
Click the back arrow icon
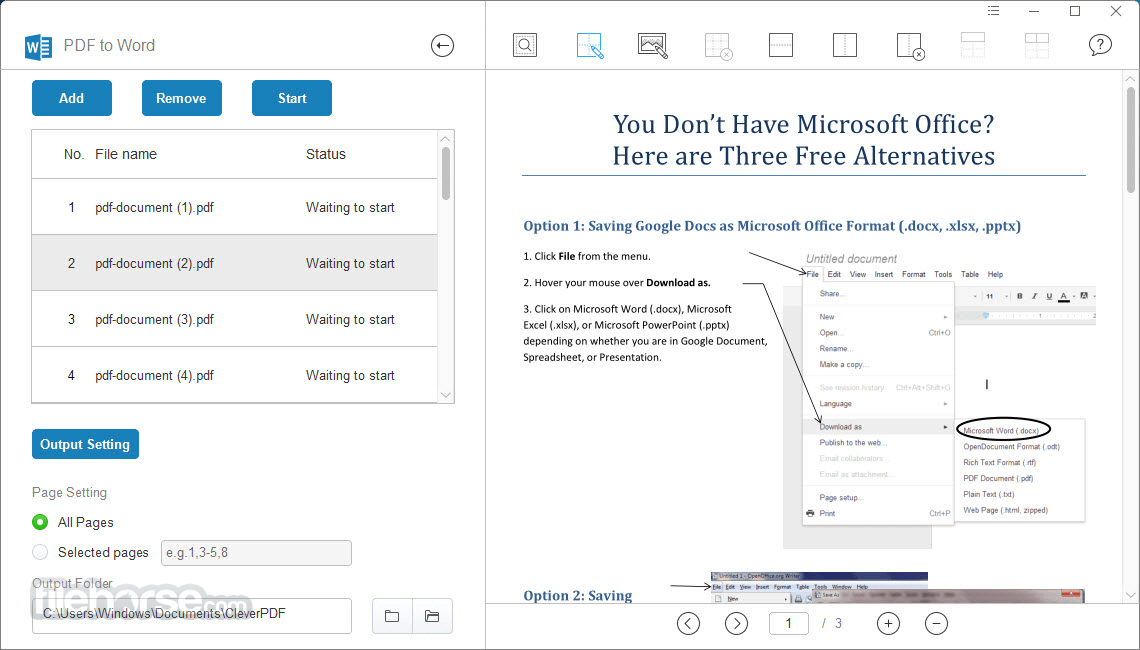coord(442,46)
